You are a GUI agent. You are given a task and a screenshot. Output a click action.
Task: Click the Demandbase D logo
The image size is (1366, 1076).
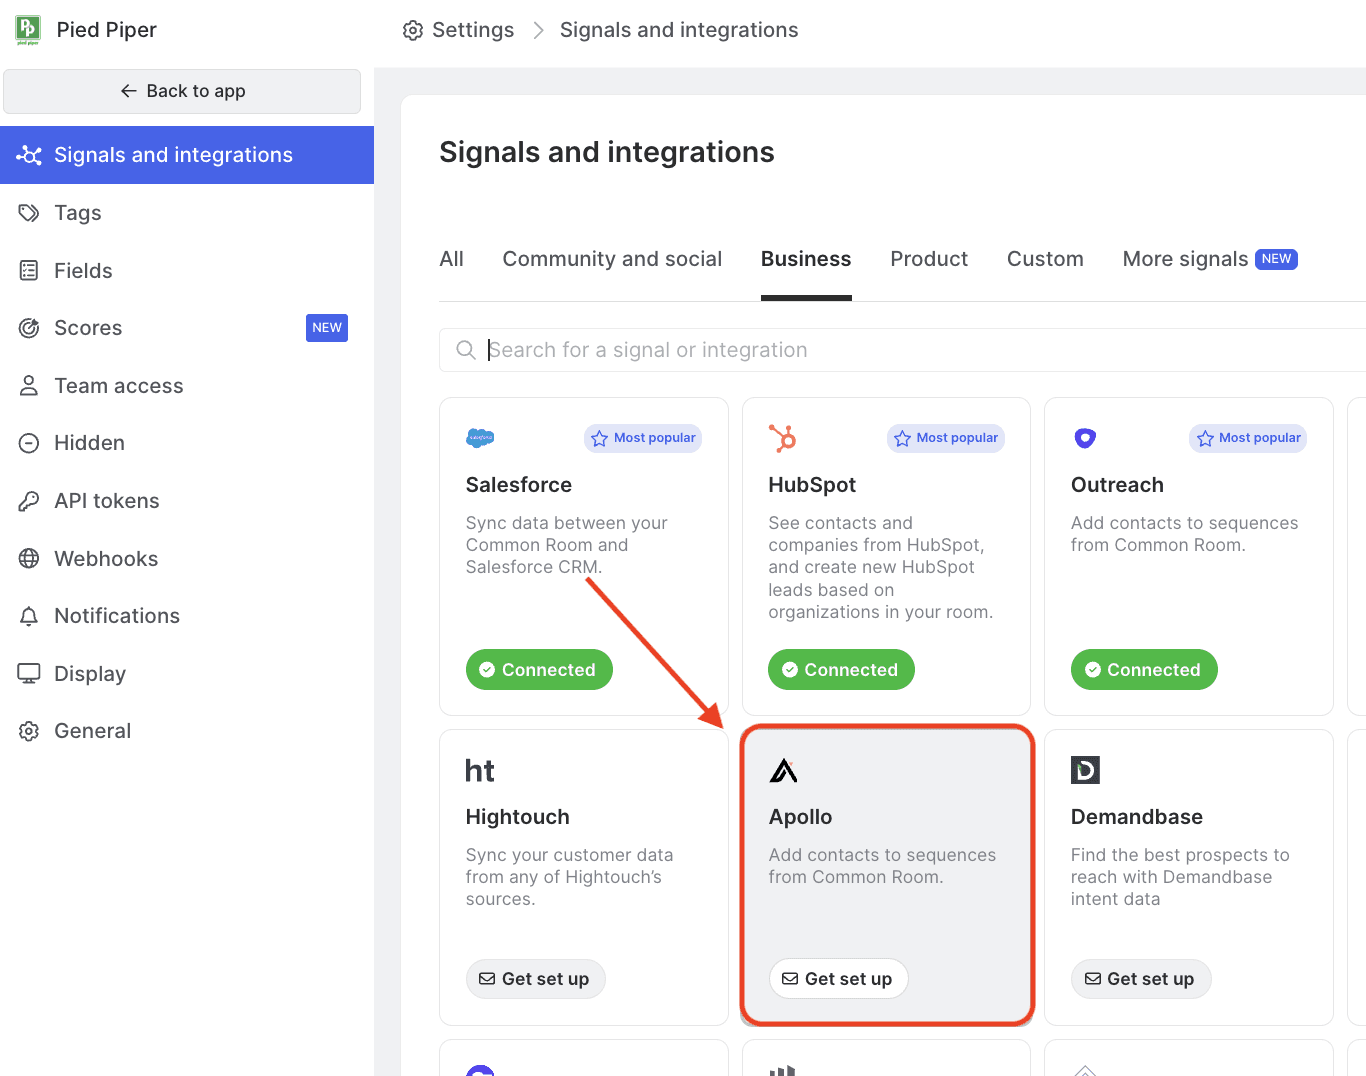coord(1085,770)
